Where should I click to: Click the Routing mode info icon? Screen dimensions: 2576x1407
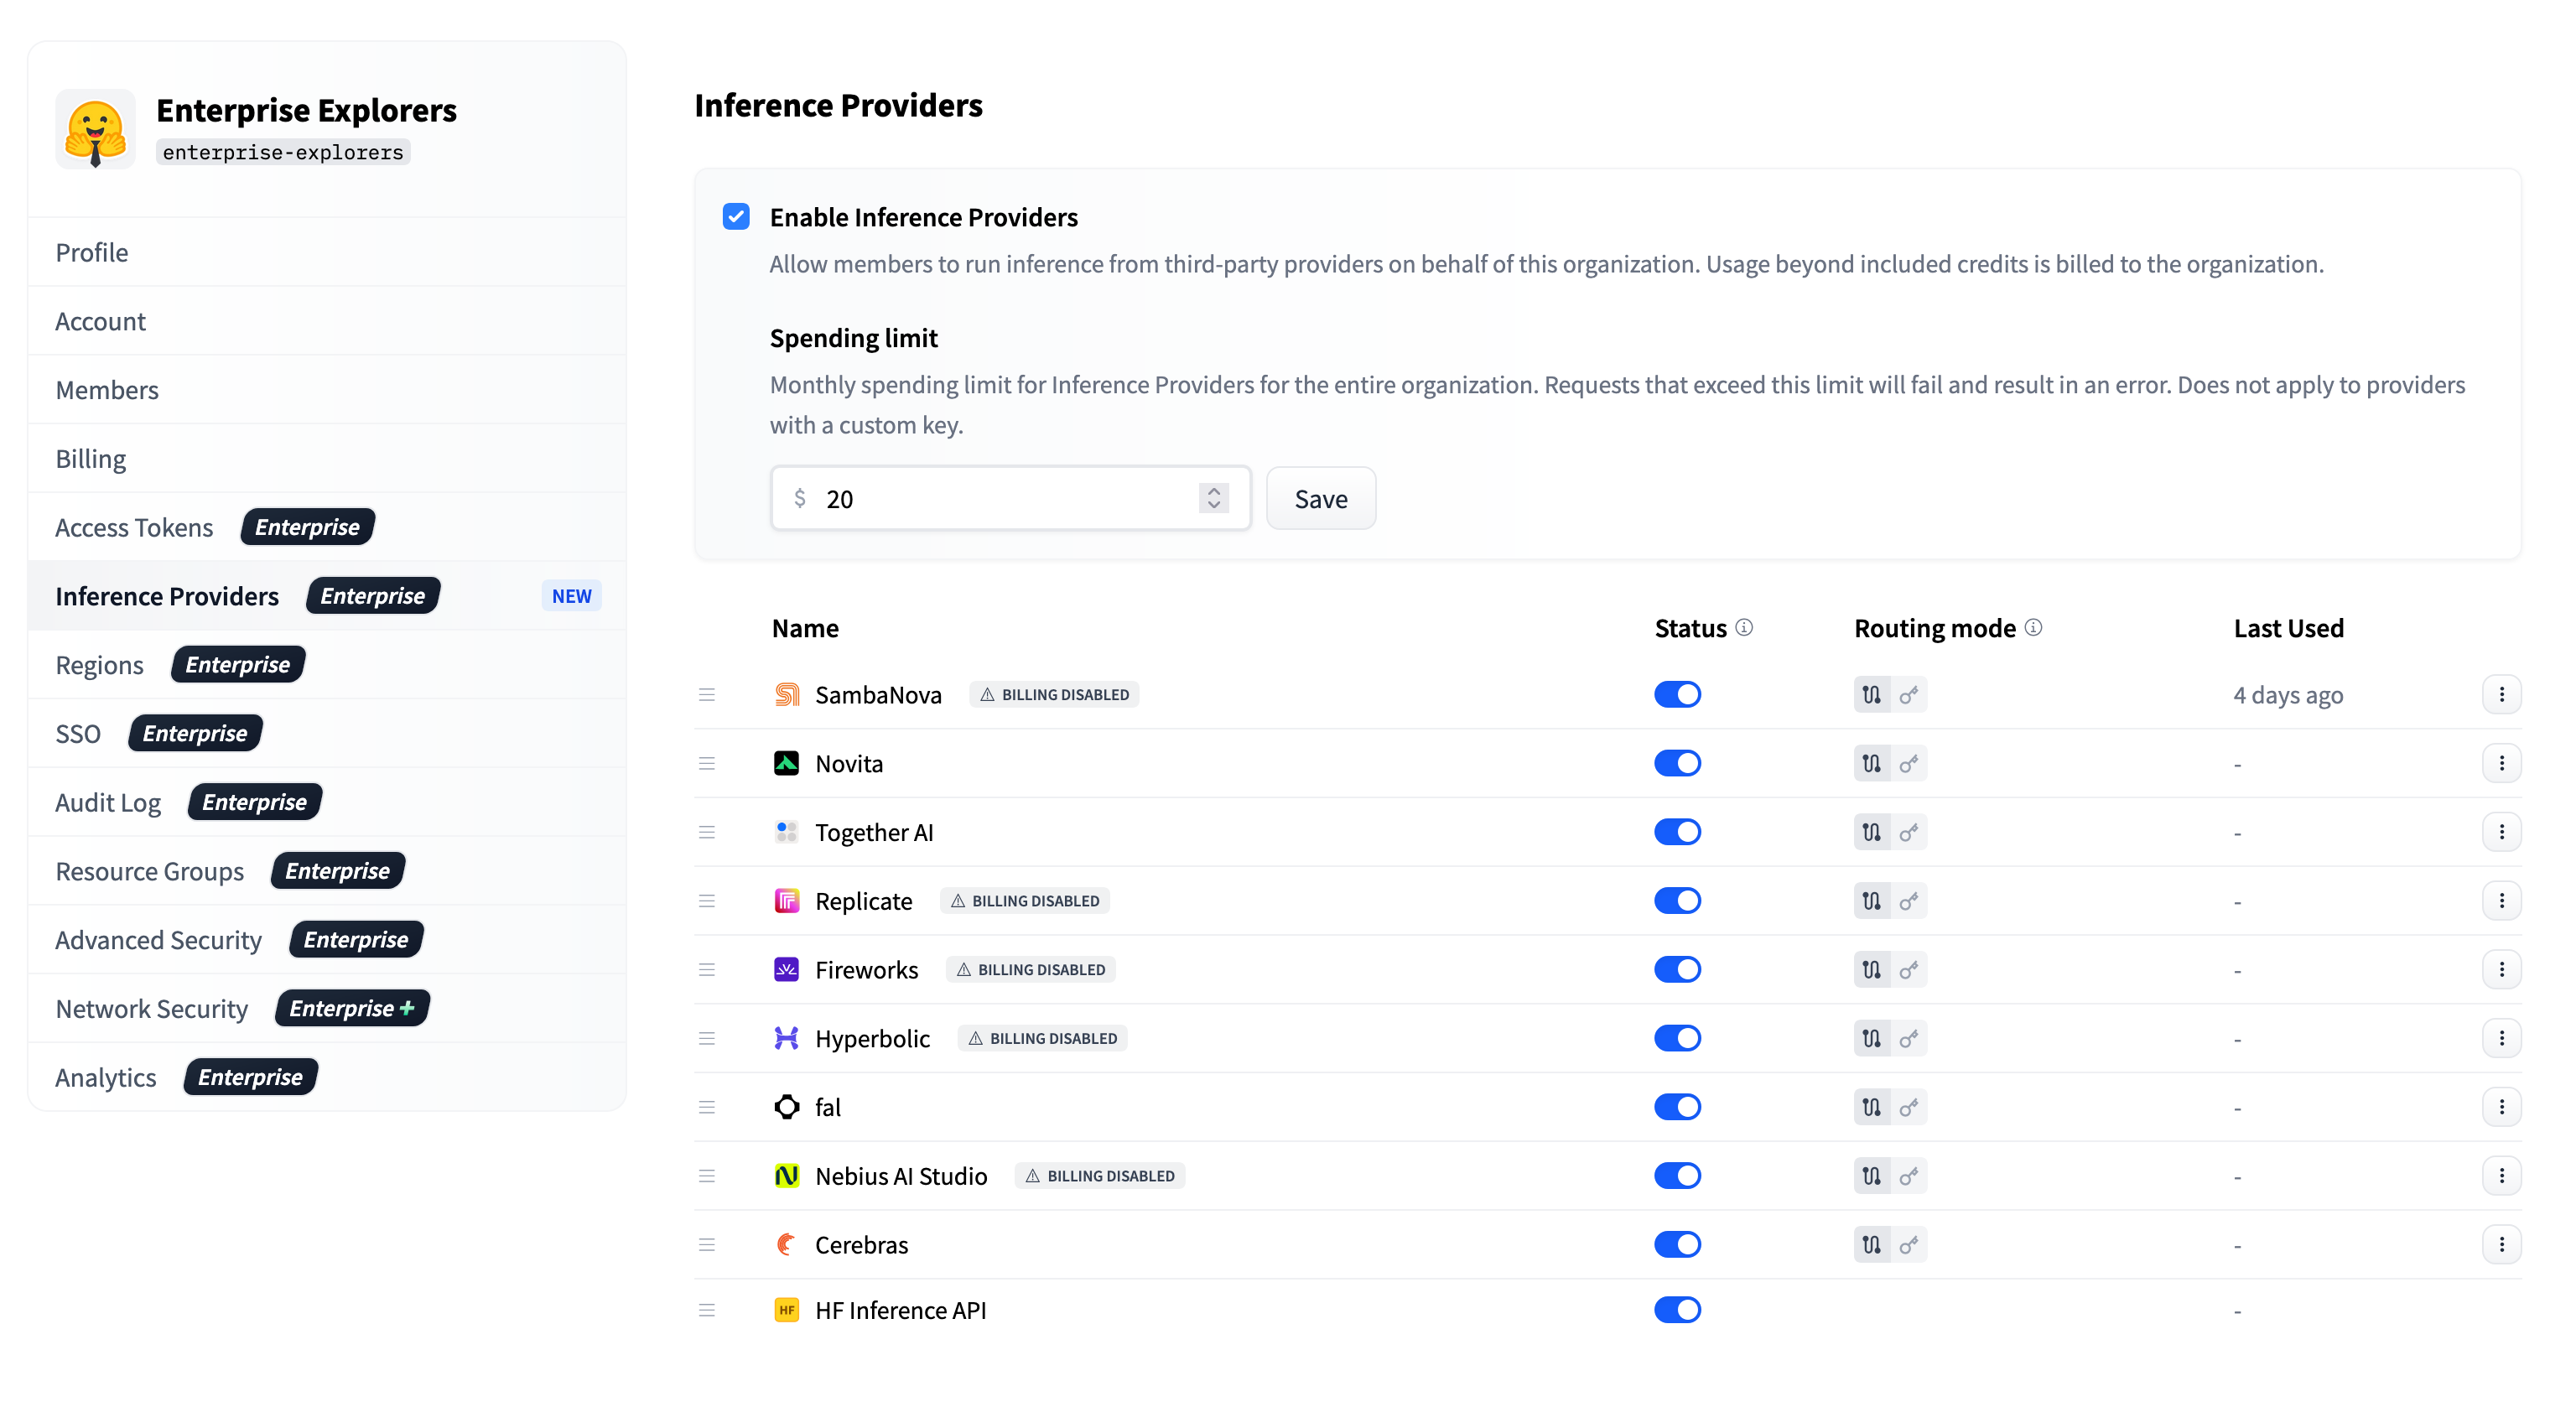tap(2033, 627)
